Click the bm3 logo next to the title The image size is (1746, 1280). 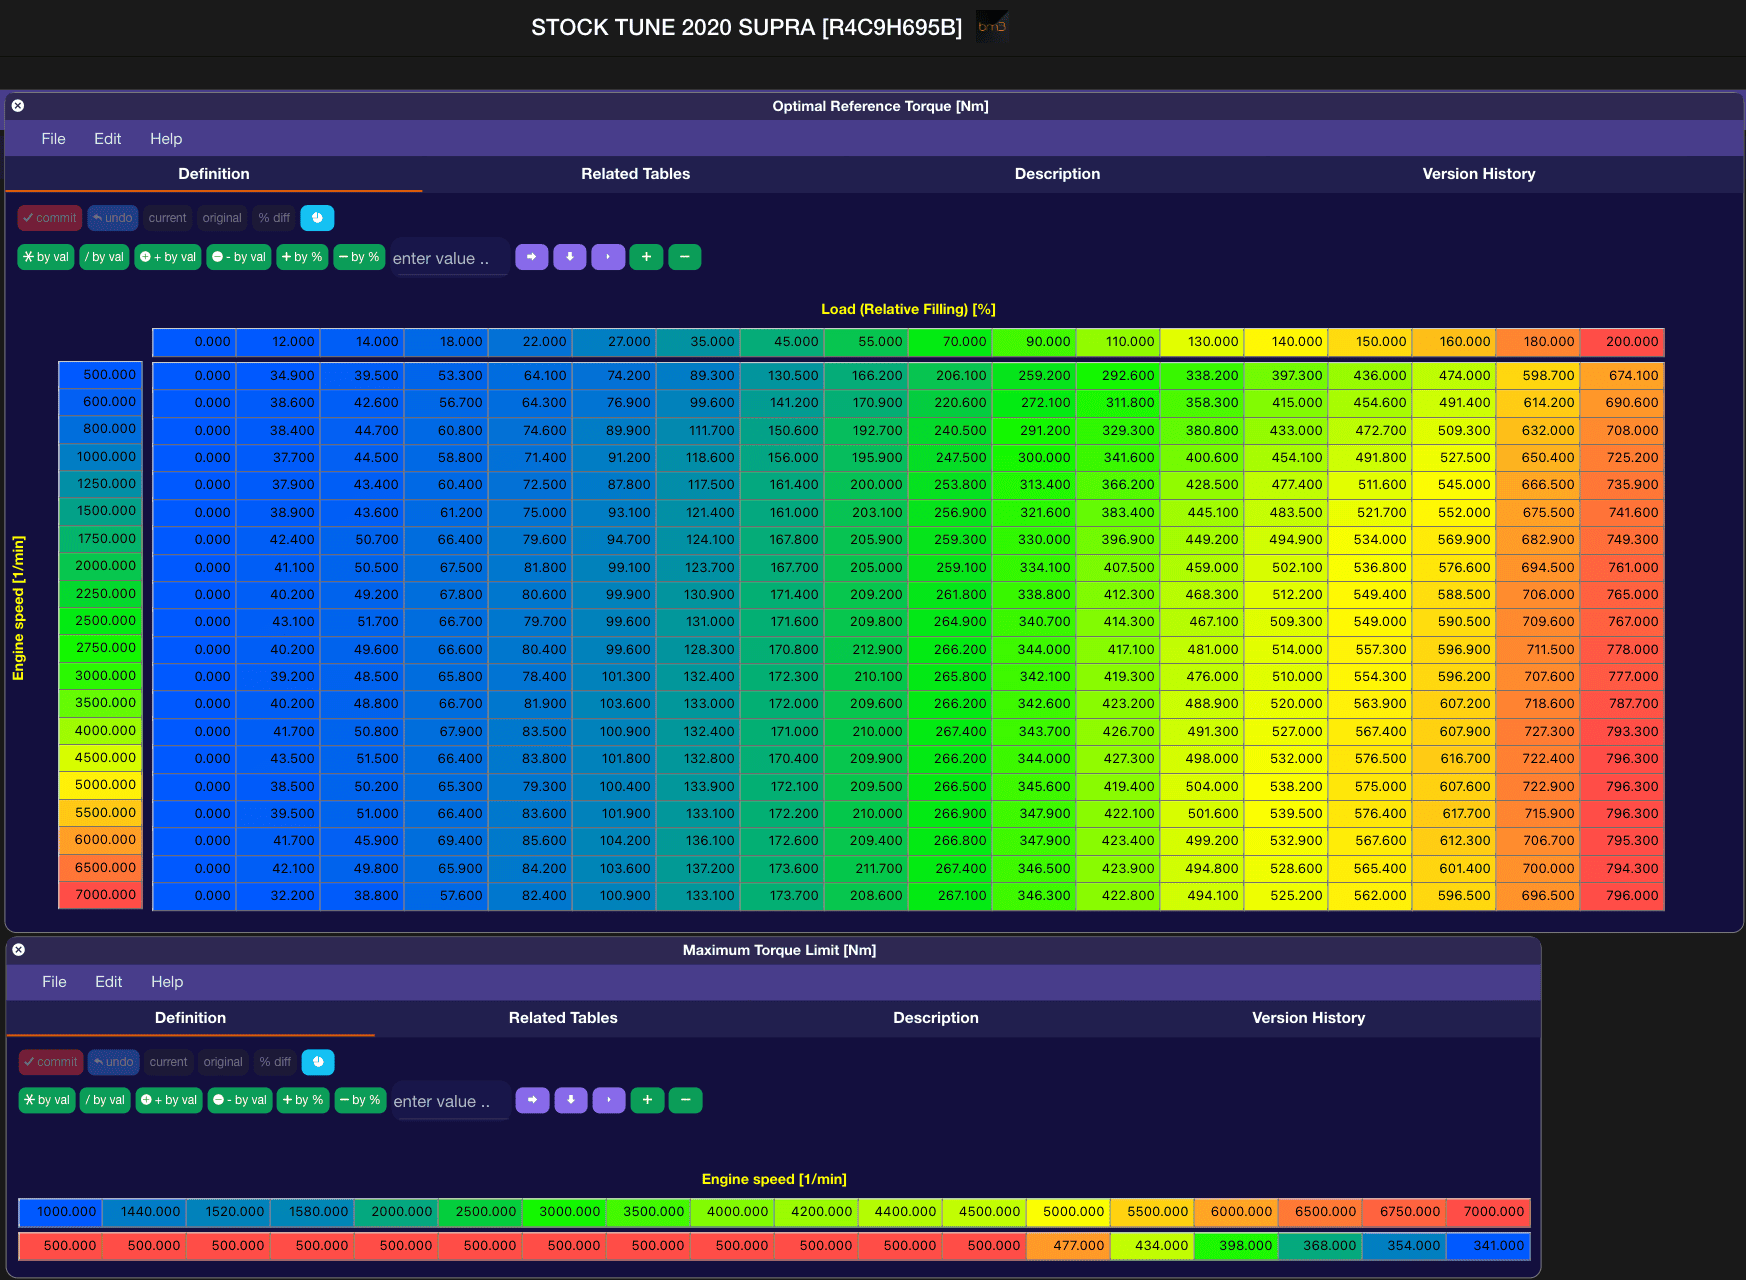pyautogui.click(x=992, y=27)
